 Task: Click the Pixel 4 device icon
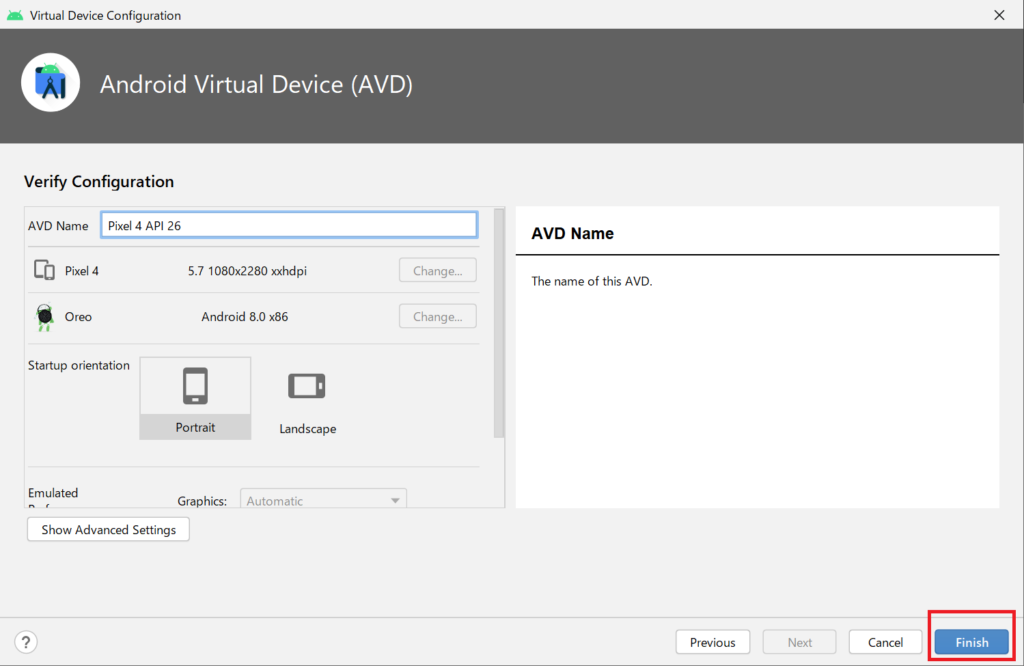point(44,270)
